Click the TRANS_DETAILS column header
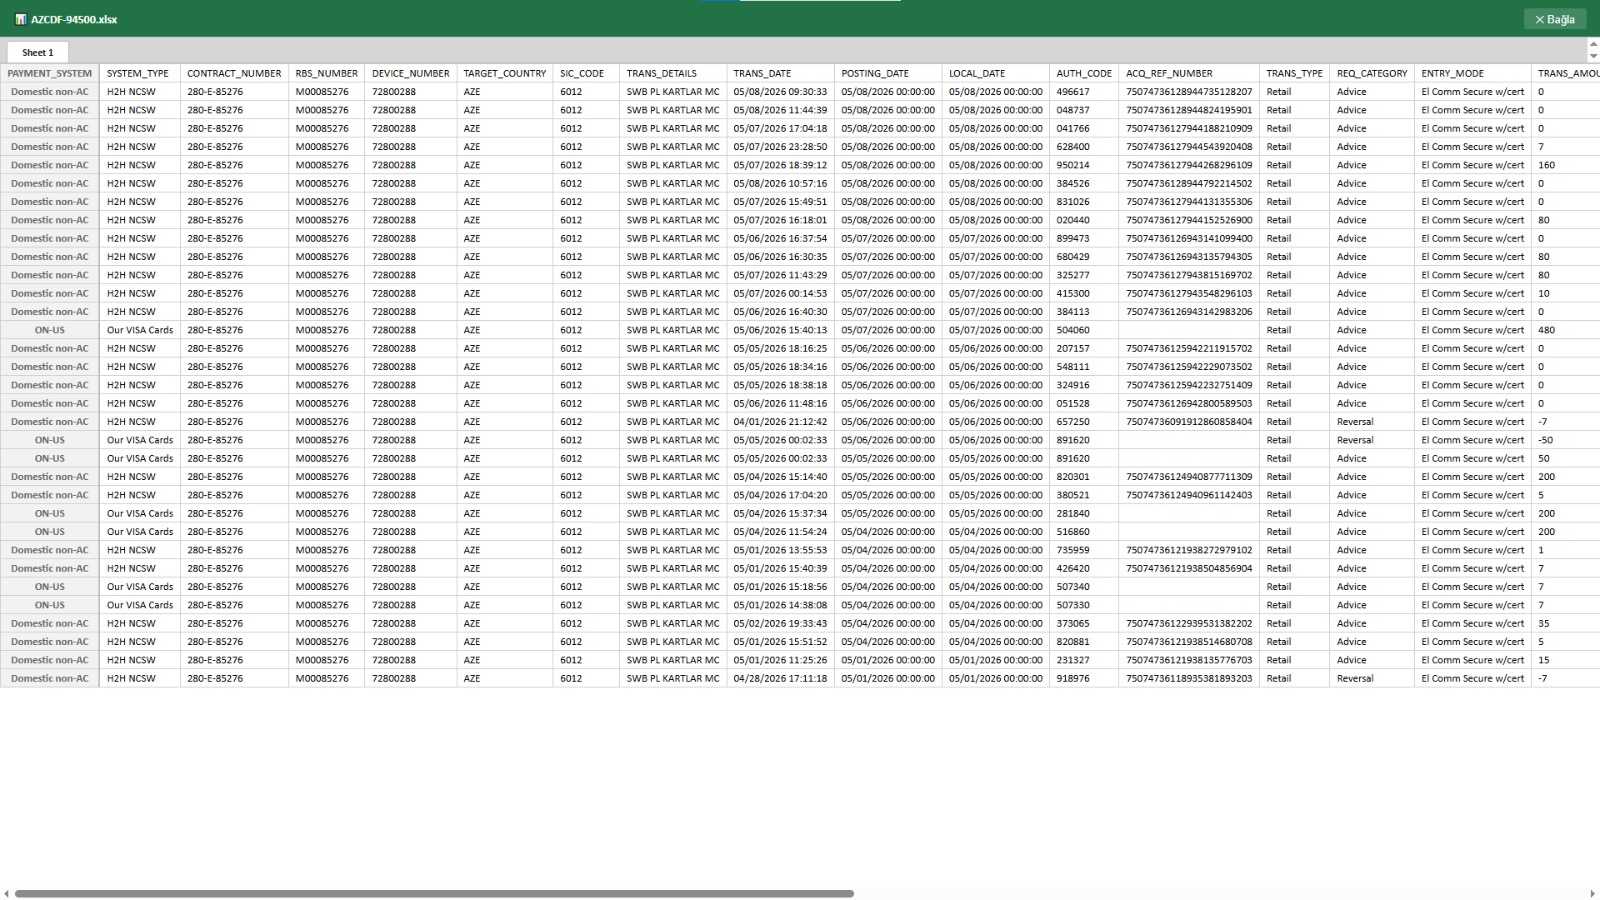Viewport: 1600px width, 900px height. 673,73
